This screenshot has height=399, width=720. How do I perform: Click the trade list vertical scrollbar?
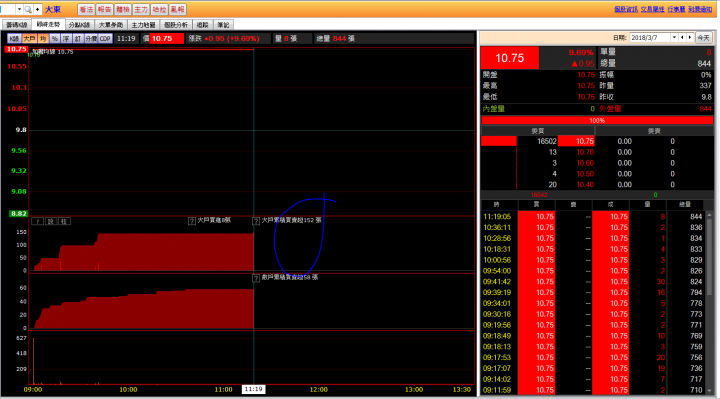coord(710,303)
